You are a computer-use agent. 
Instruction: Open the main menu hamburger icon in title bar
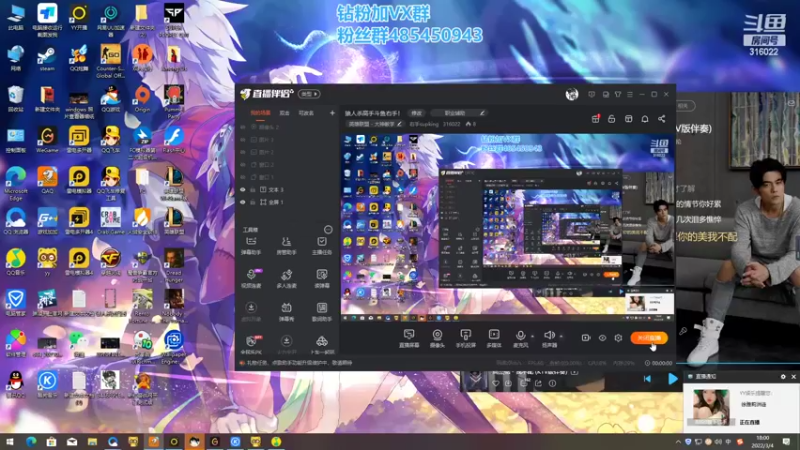click(630, 94)
